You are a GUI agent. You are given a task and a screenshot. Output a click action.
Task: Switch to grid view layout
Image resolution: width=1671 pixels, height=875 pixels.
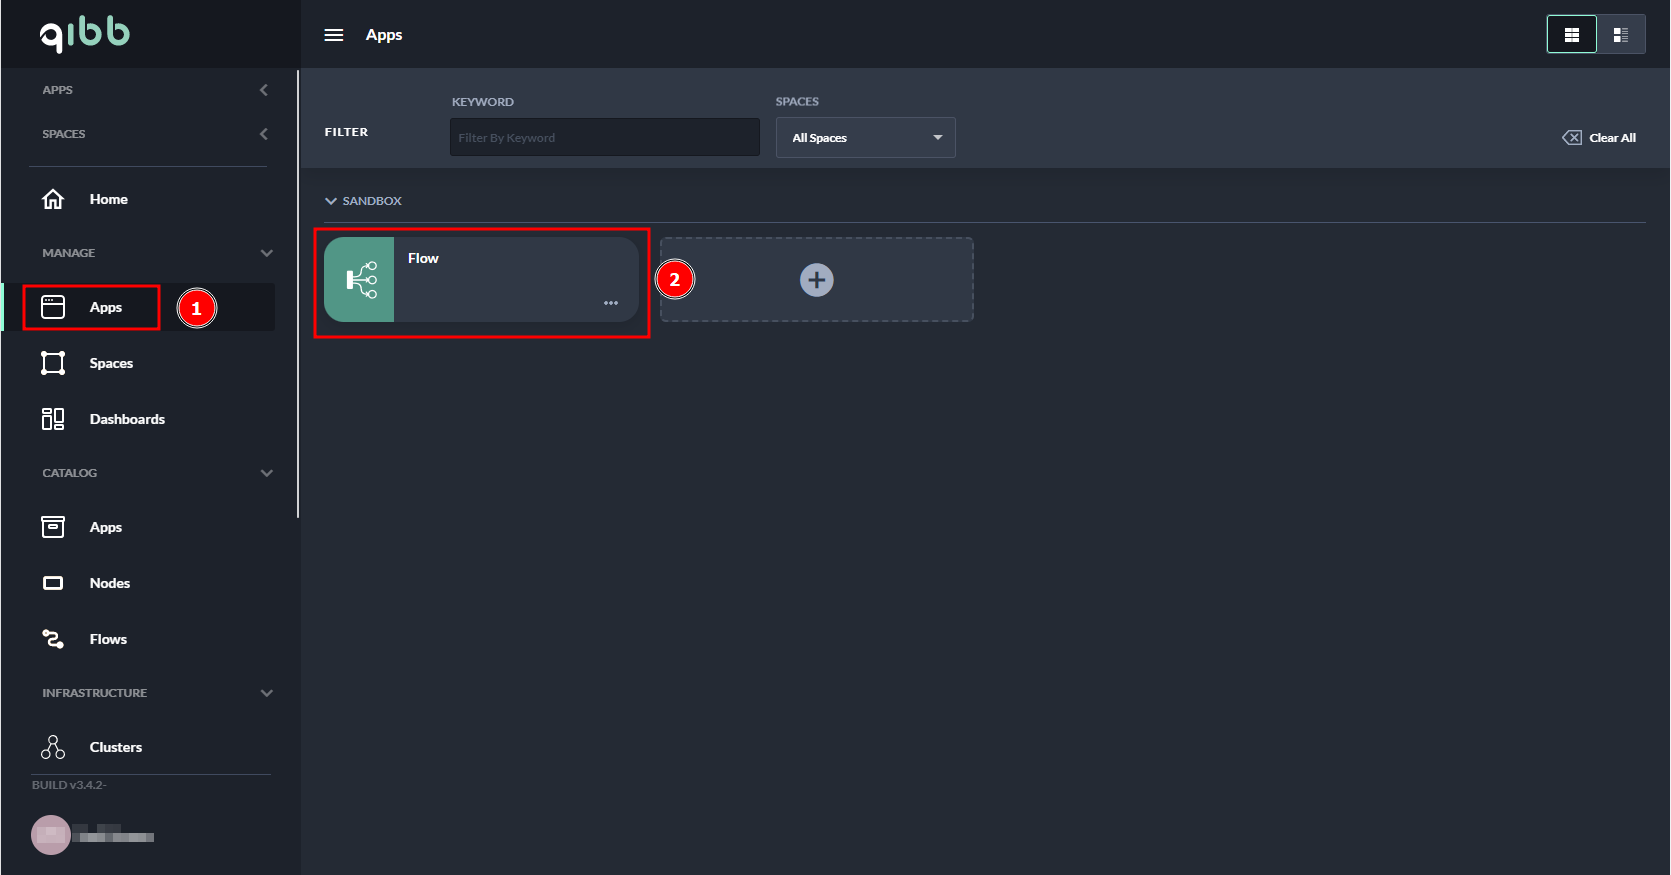[x=1571, y=35]
